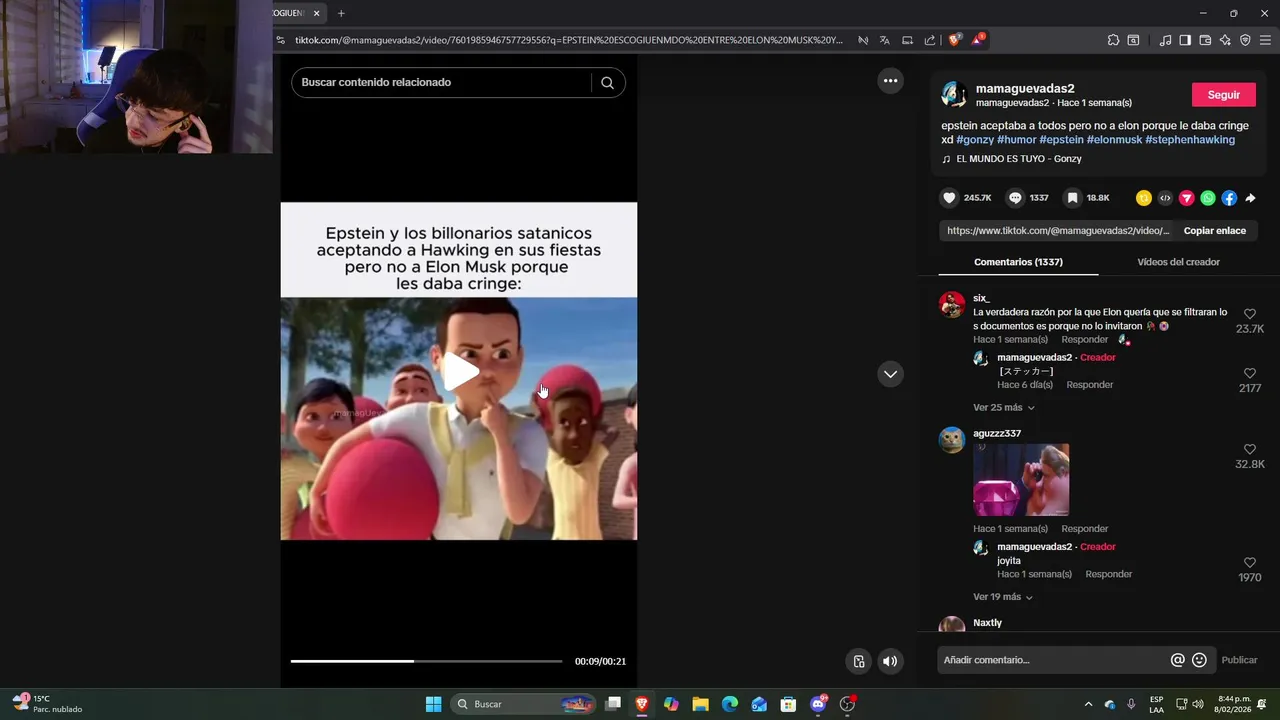
Task: Open the browser extensions puzzle icon
Action: tap(1113, 40)
